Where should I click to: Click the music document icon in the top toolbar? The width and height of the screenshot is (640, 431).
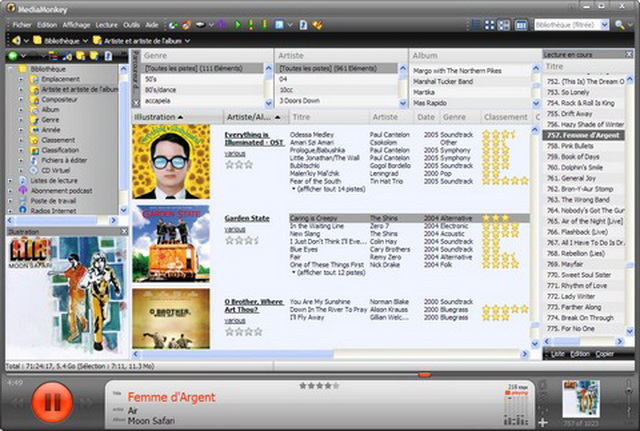tap(303, 25)
